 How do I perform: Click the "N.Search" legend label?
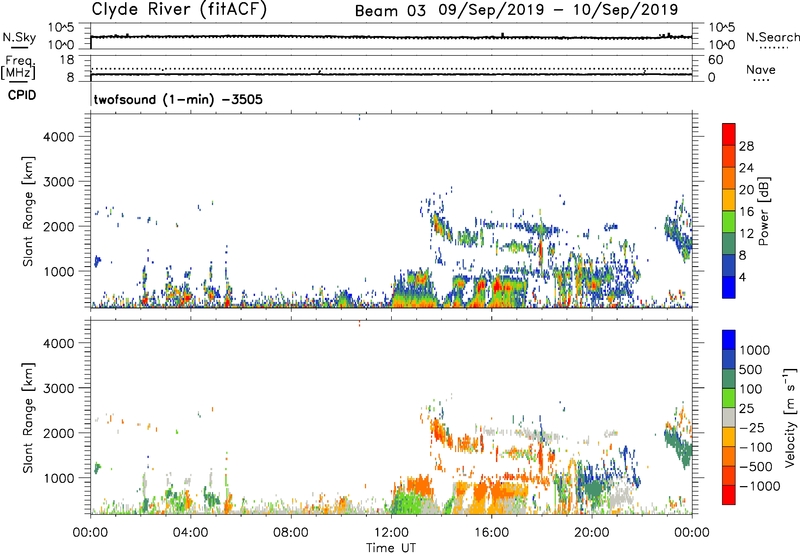772,37
